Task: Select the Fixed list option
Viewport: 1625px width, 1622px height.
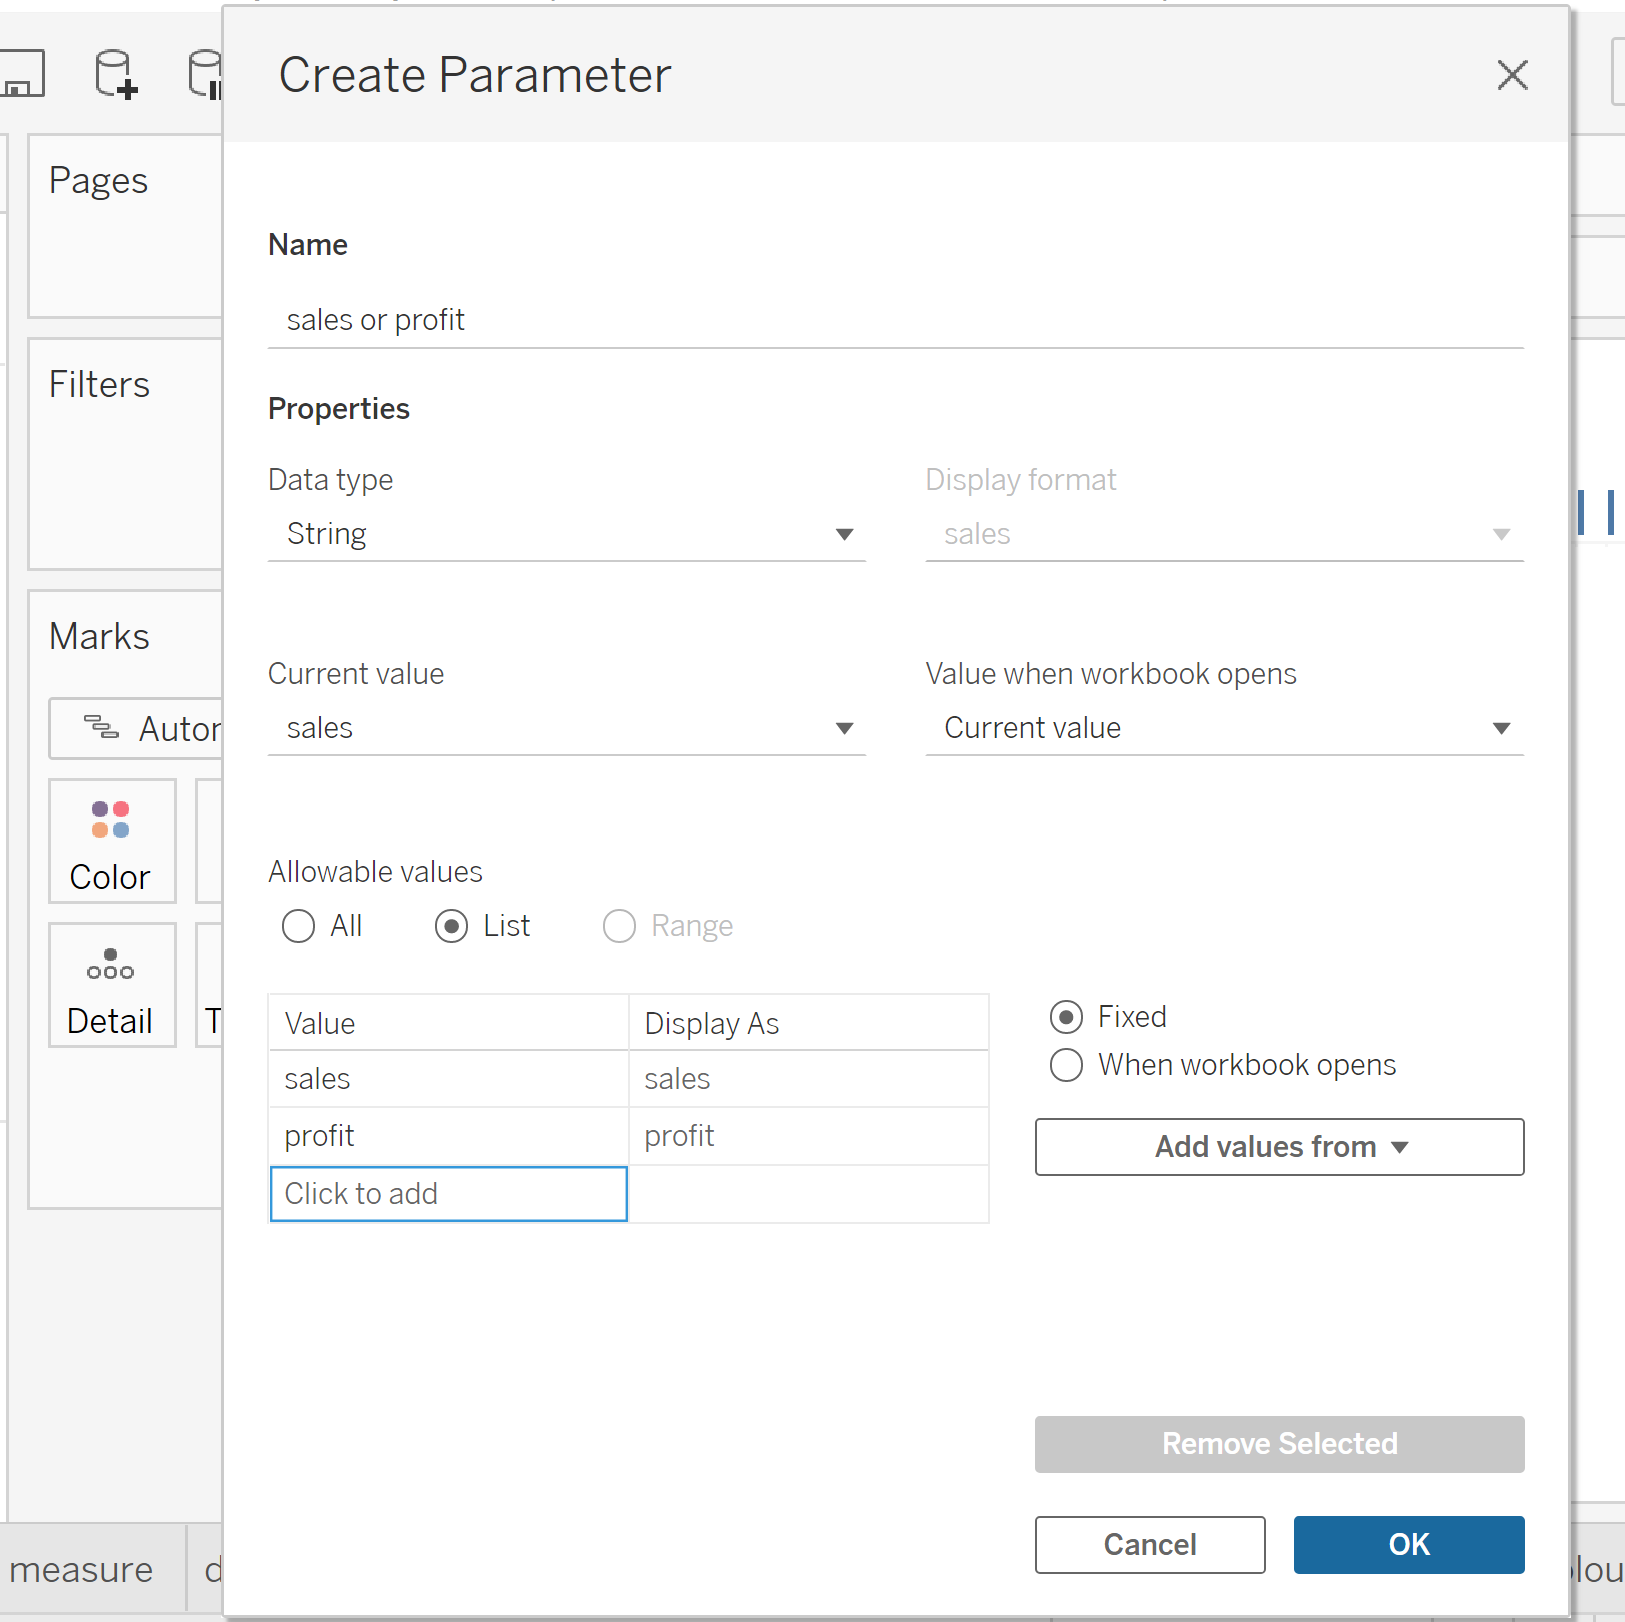Action: click(1066, 1017)
